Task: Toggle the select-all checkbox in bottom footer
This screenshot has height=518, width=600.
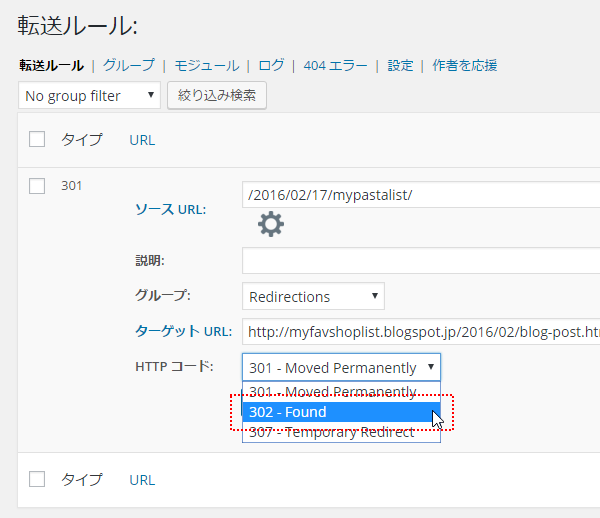Action: (x=37, y=479)
